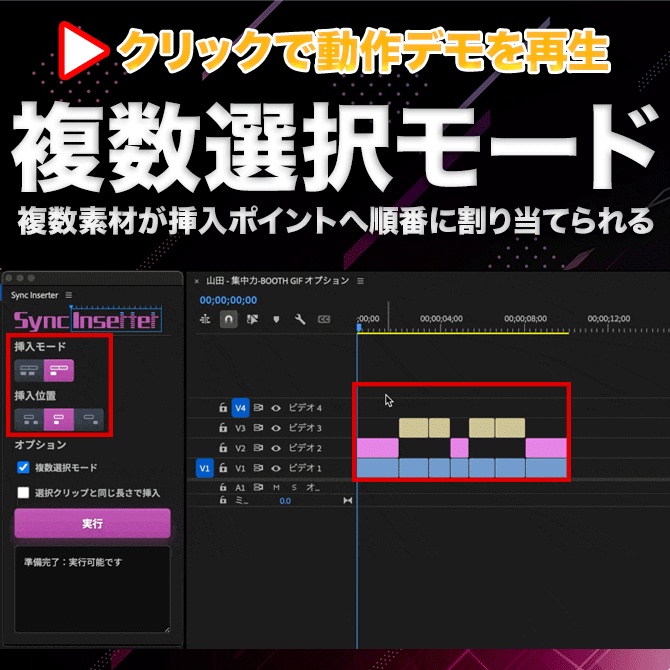Click the ビデオ 3 track name

(305, 428)
